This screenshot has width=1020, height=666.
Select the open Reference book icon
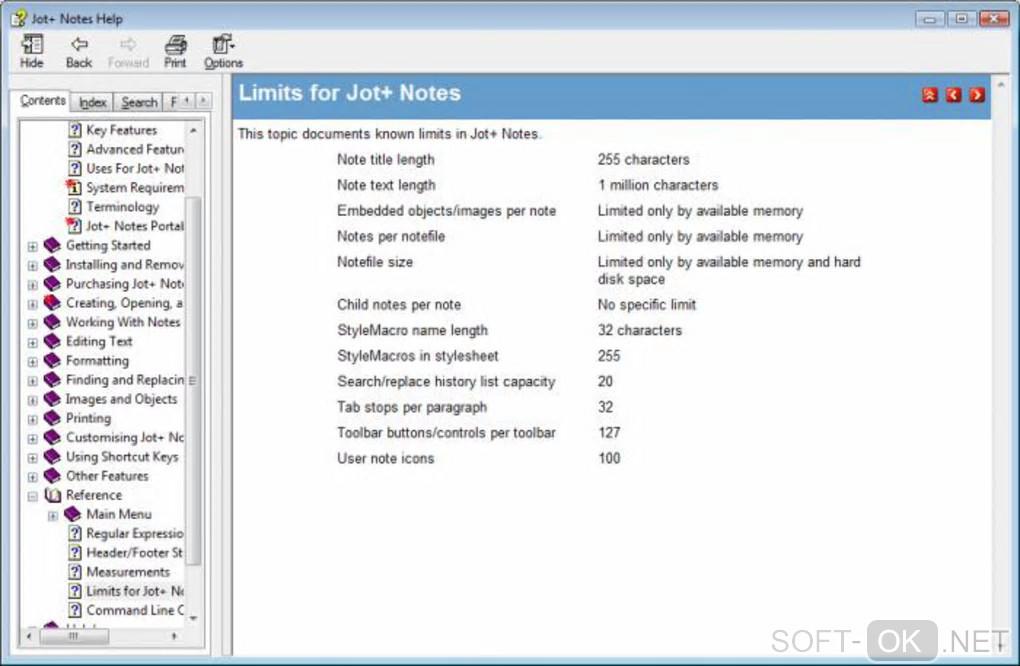click(52, 495)
